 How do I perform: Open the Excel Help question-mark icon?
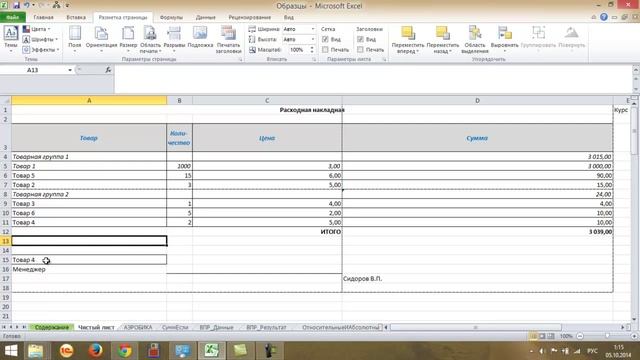[x=604, y=17]
